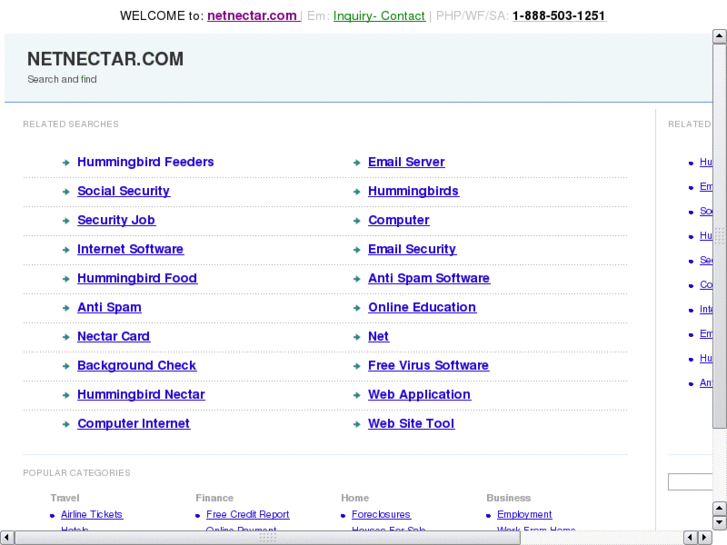727x545 pixels.
Task: Click the arrow icon beside Social Security
Action: click(x=66, y=192)
